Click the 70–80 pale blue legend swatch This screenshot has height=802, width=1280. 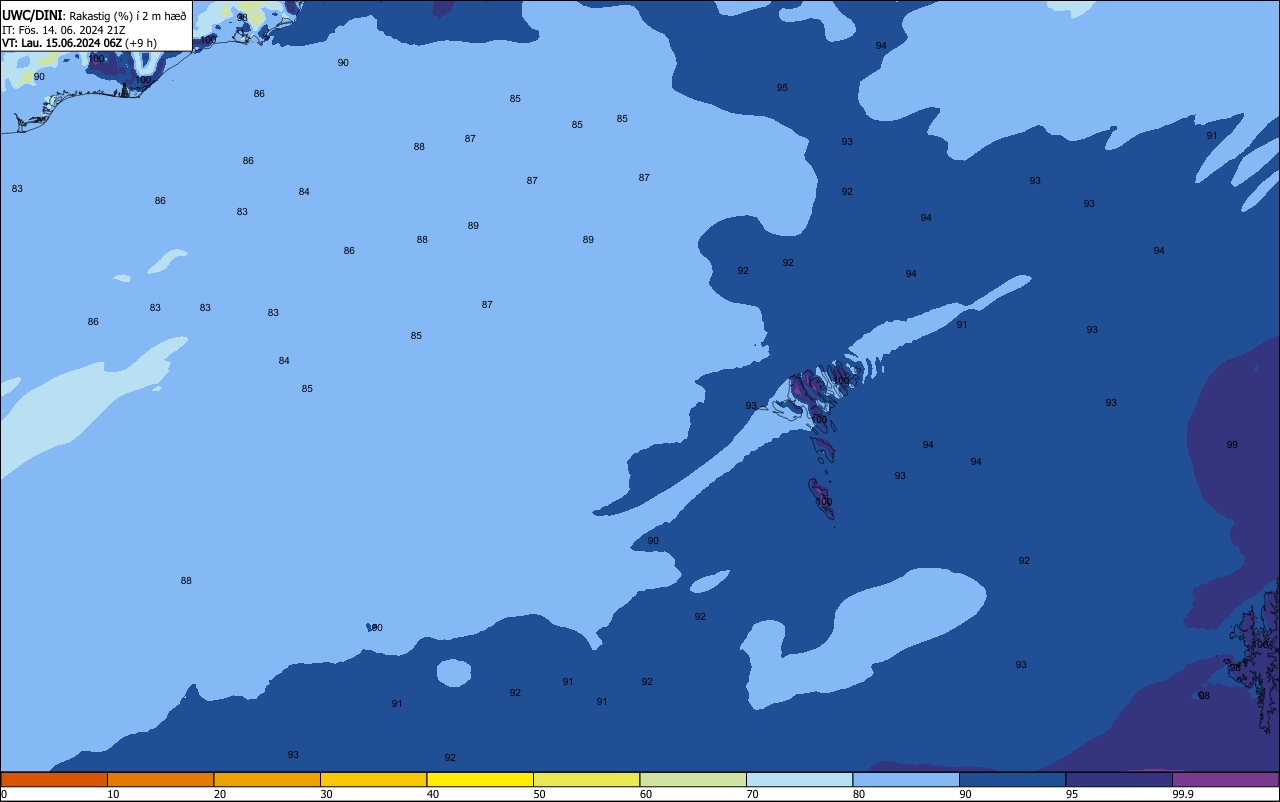coord(799,779)
